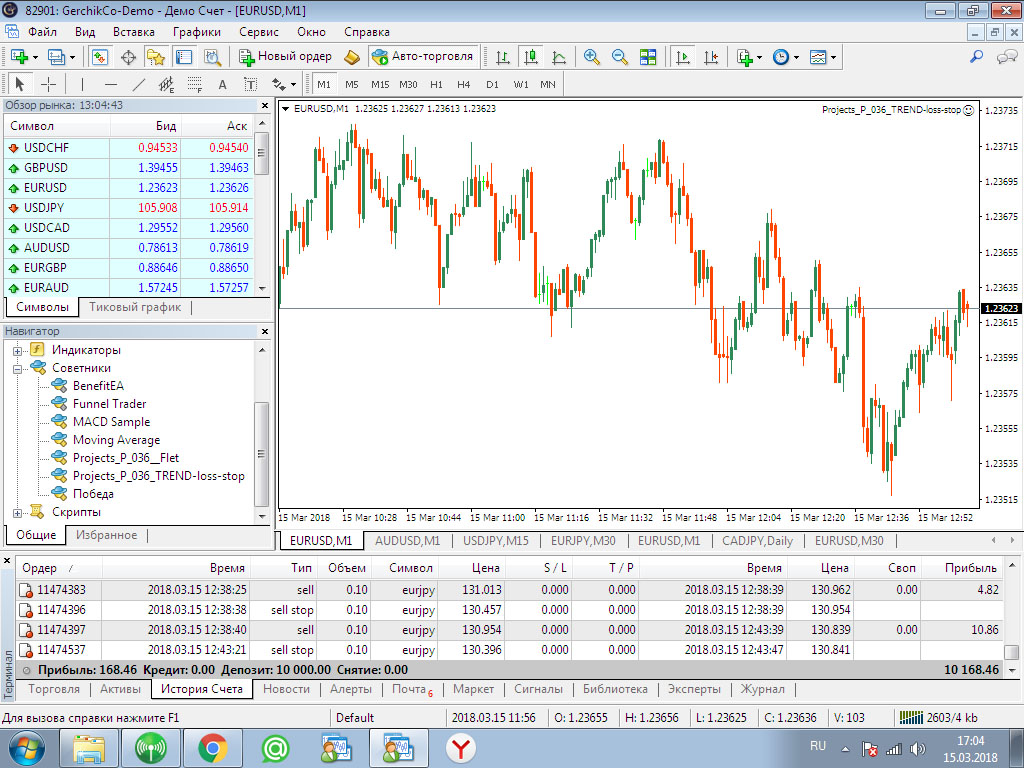The height and width of the screenshot is (768, 1024).
Task: Switch chart to bar chart icon
Action: 503,57
